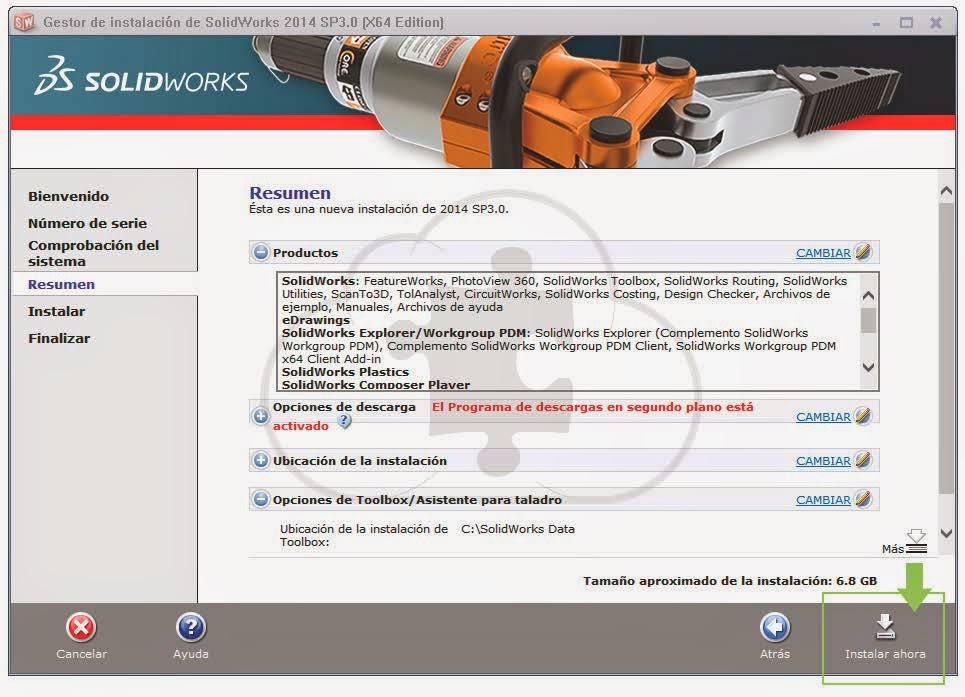Click the main page vertical scrollbar thumb
This screenshot has height=697, width=965.
click(x=947, y=348)
